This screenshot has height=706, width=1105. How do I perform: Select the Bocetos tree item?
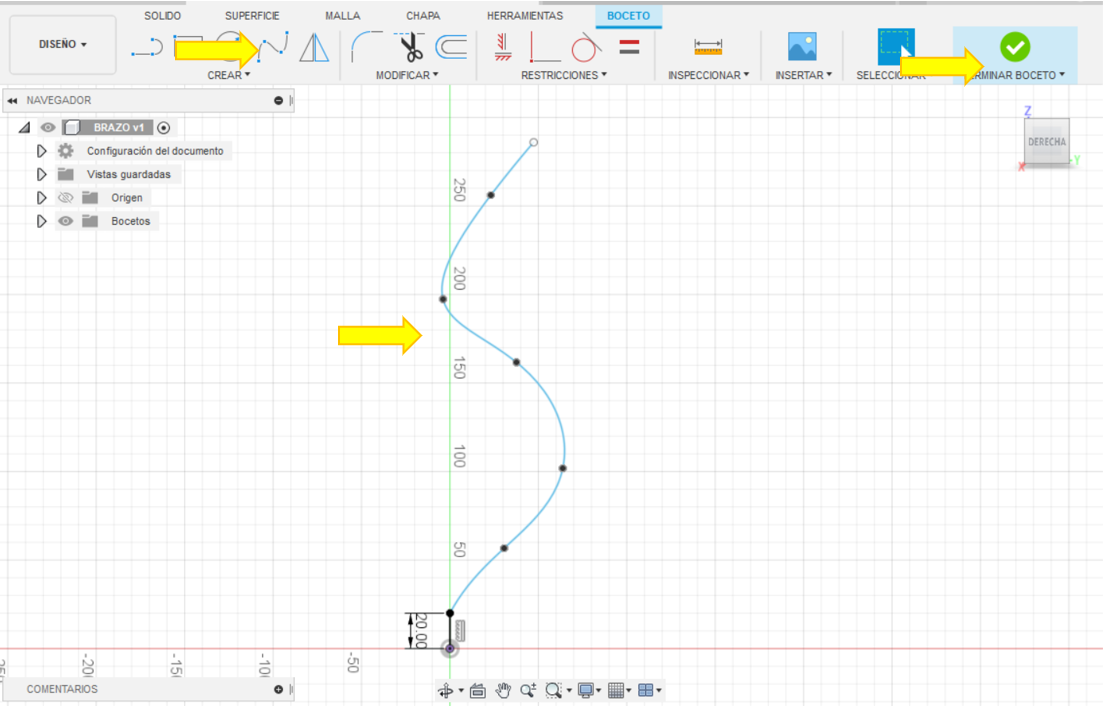click(130, 221)
